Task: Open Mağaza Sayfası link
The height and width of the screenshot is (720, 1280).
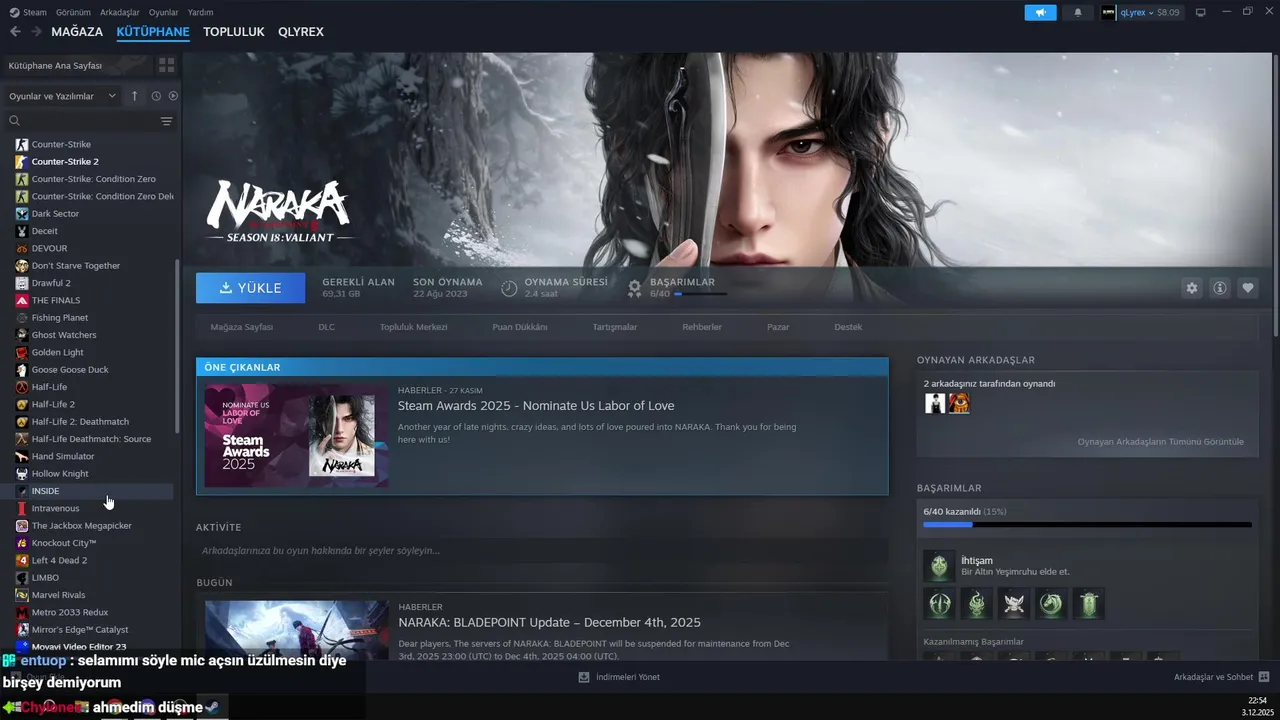Action: 242,327
